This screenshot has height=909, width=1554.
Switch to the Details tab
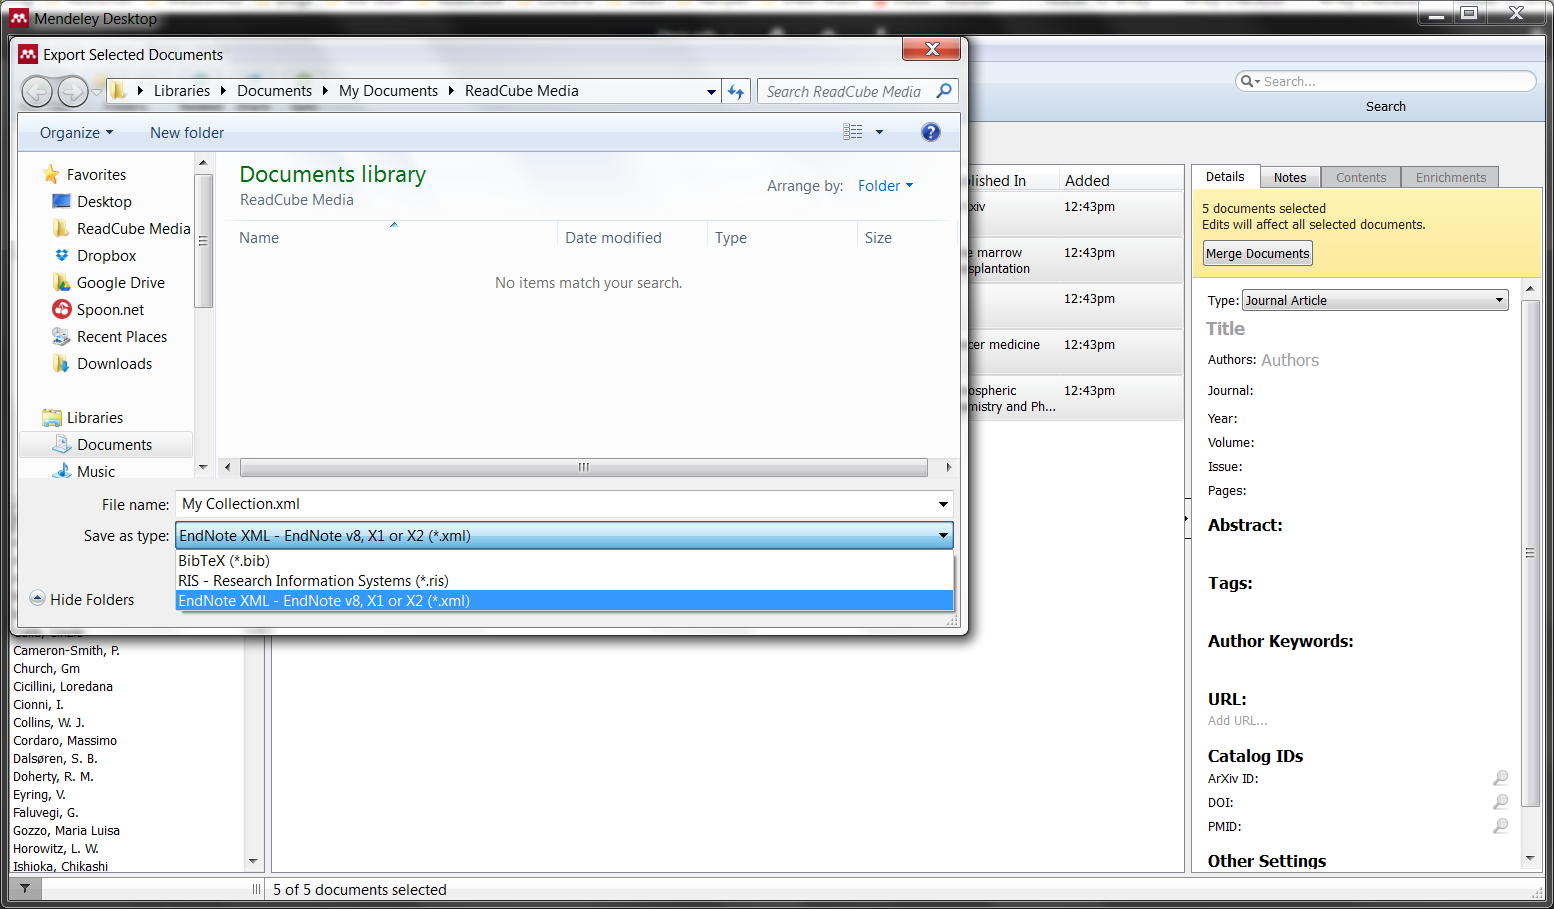point(1225,177)
